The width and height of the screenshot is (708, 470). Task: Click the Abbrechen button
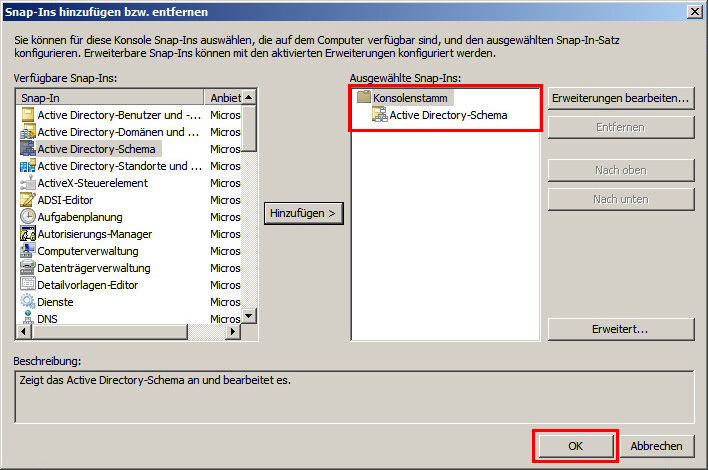click(656, 446)
